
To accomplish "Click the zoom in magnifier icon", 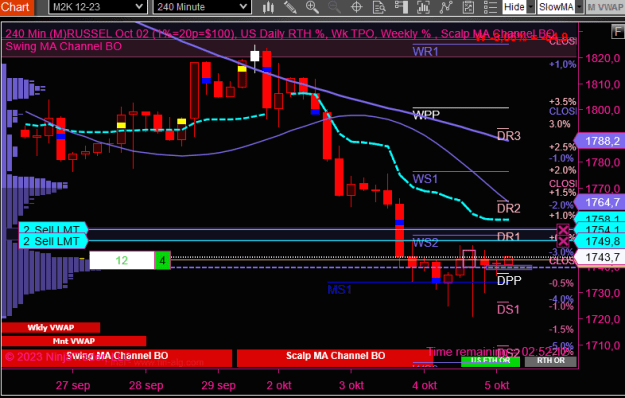I will tap(312, 7).
